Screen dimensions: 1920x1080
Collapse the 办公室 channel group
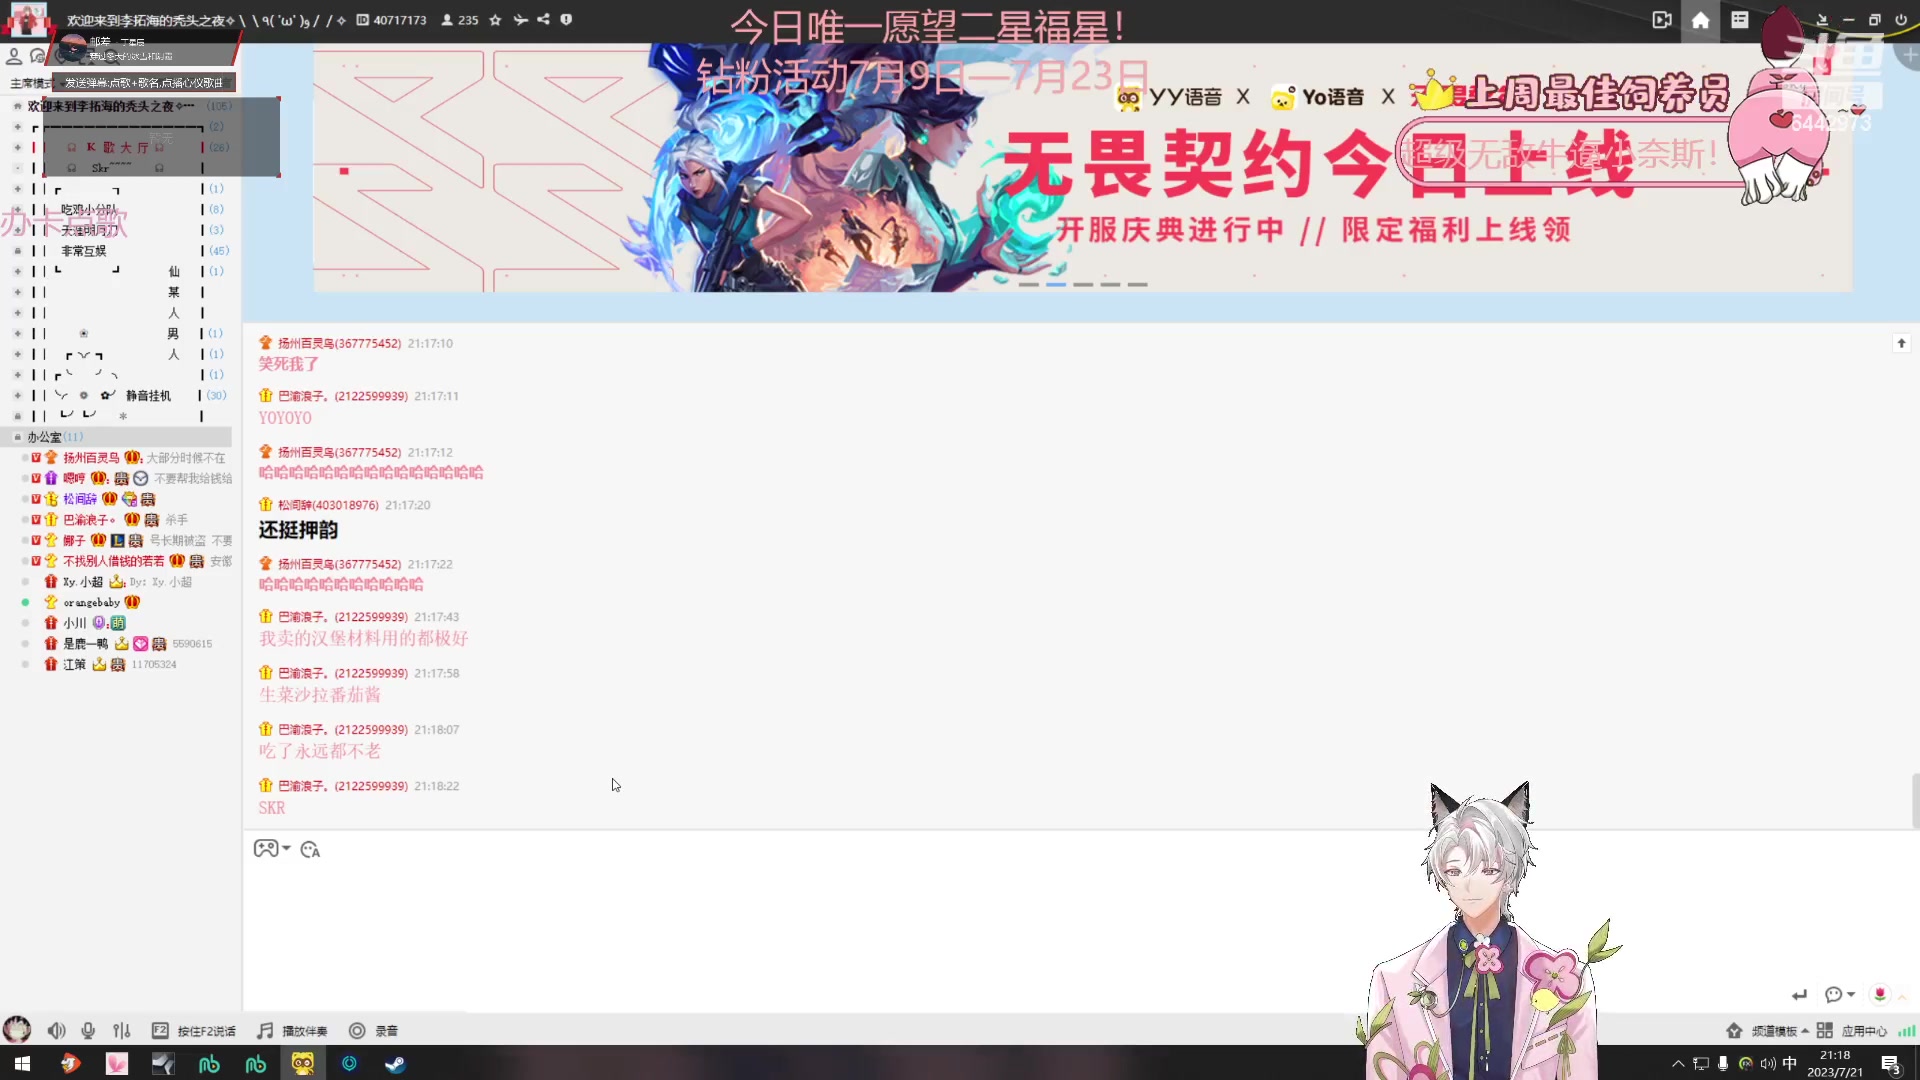click(x=17, y=437)
